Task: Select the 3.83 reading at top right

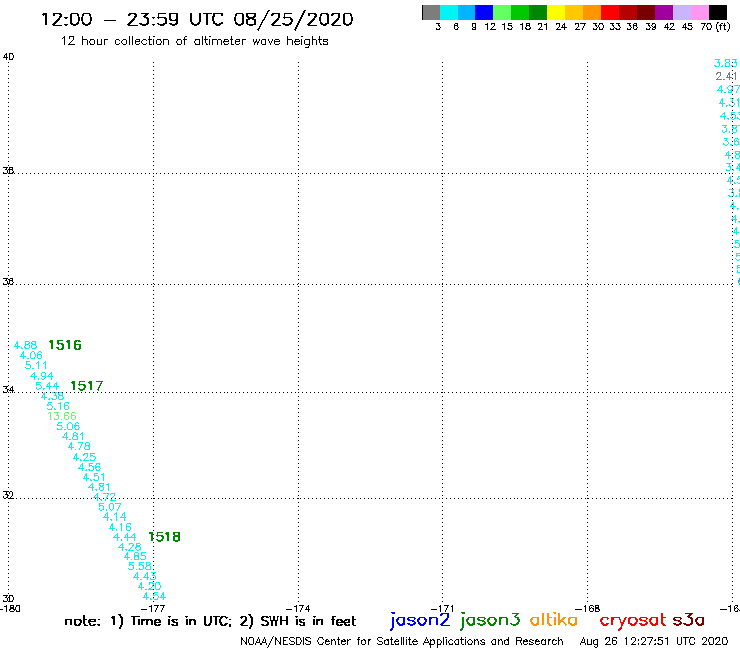Action: (726, 63)
